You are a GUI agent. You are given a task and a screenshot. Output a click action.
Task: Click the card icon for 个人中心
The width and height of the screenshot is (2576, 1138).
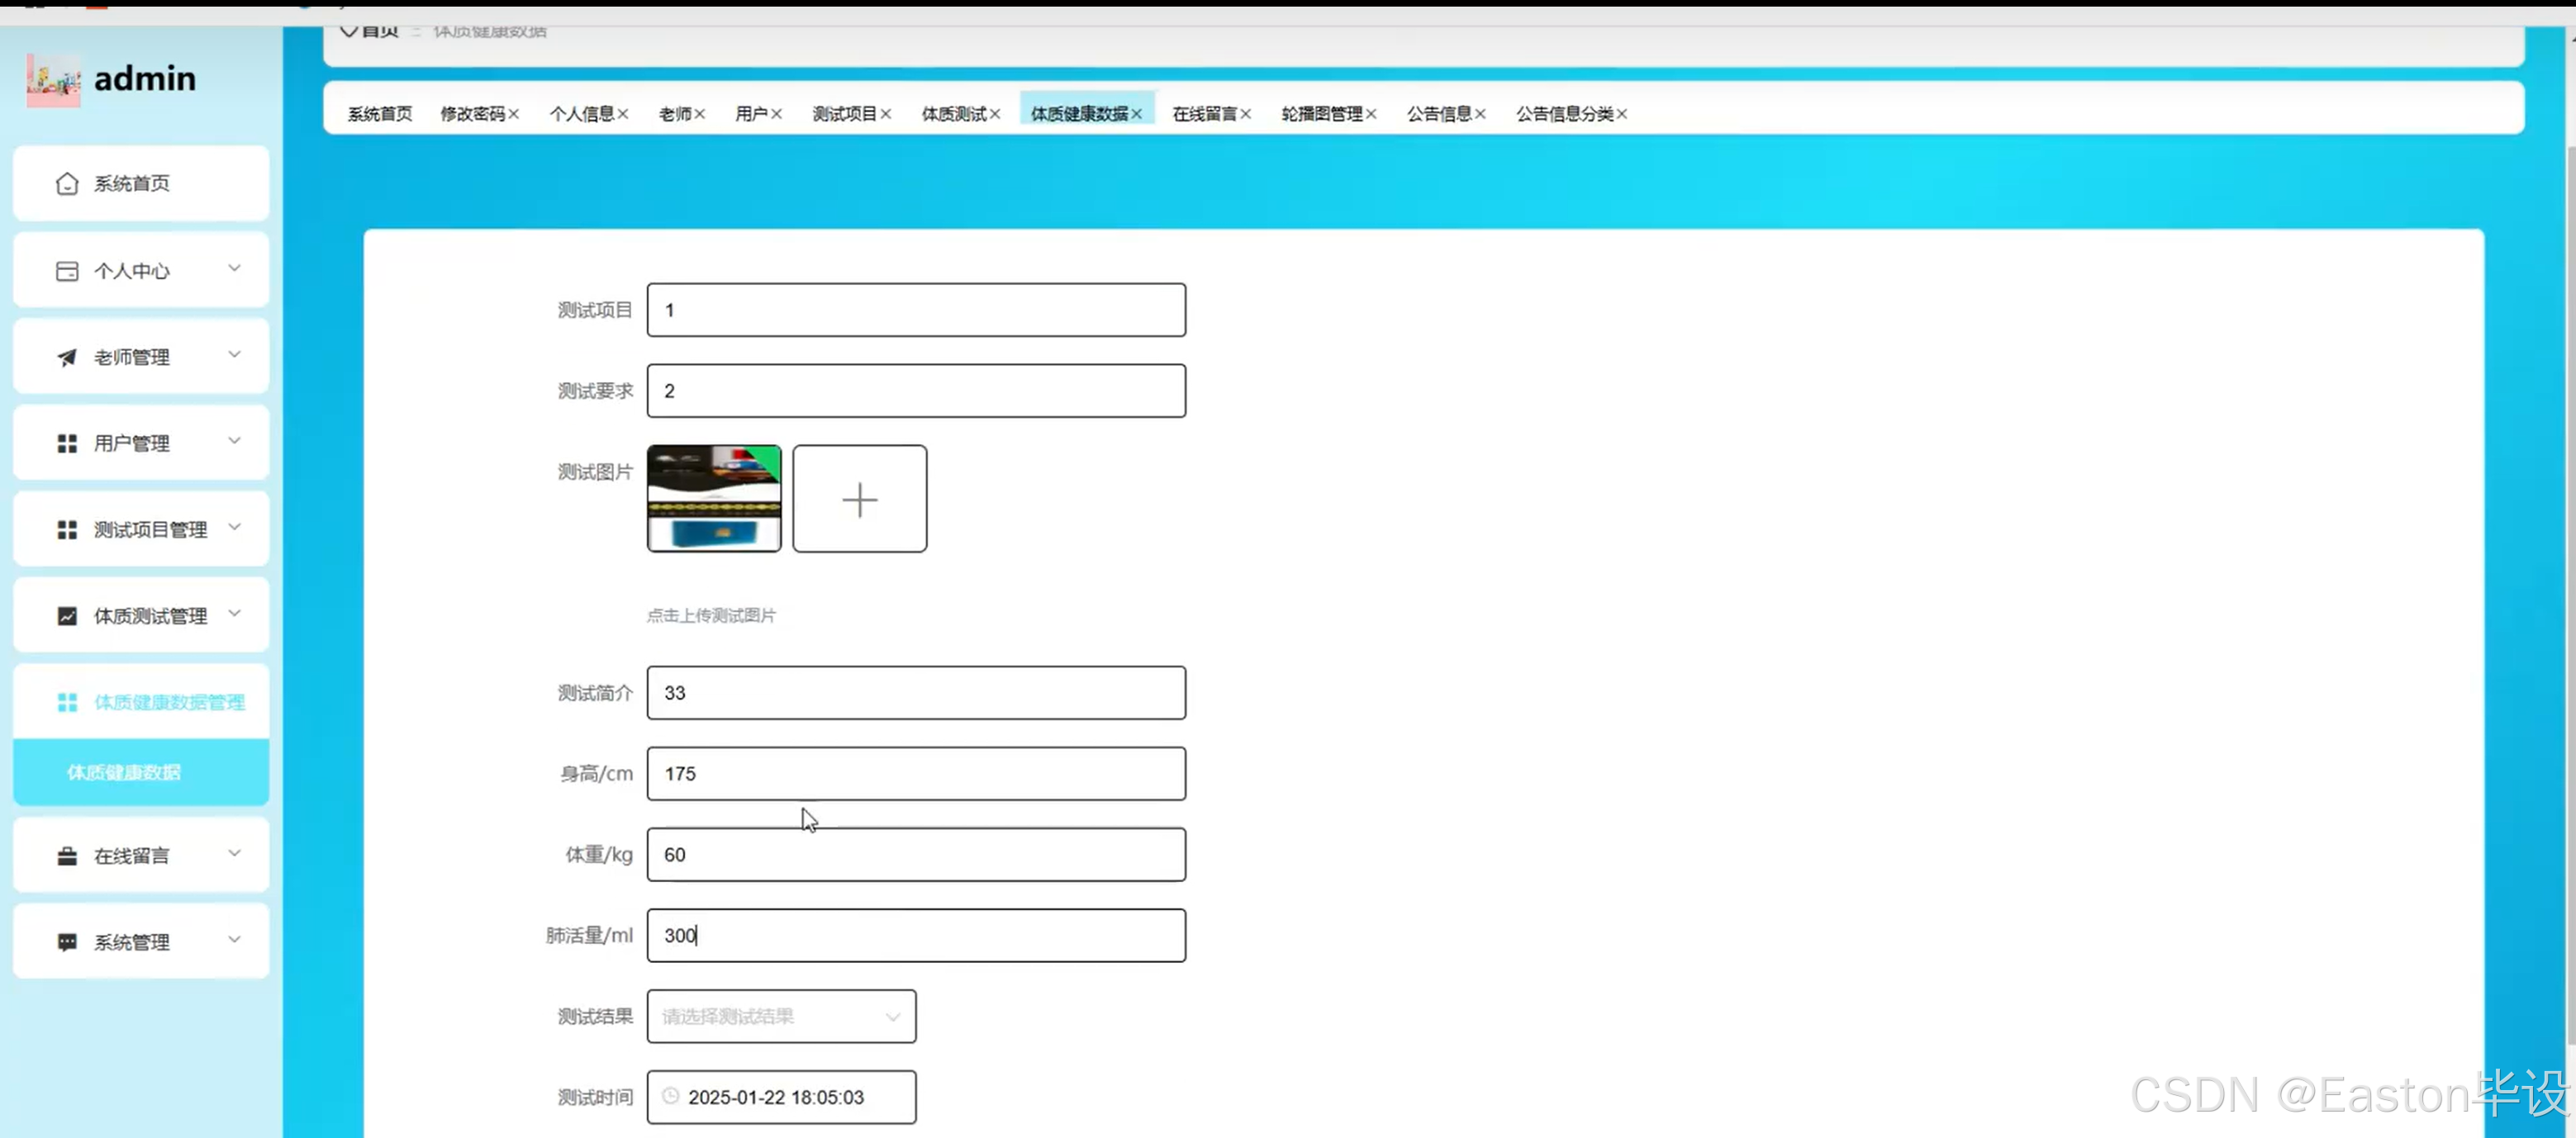(67, 271)
